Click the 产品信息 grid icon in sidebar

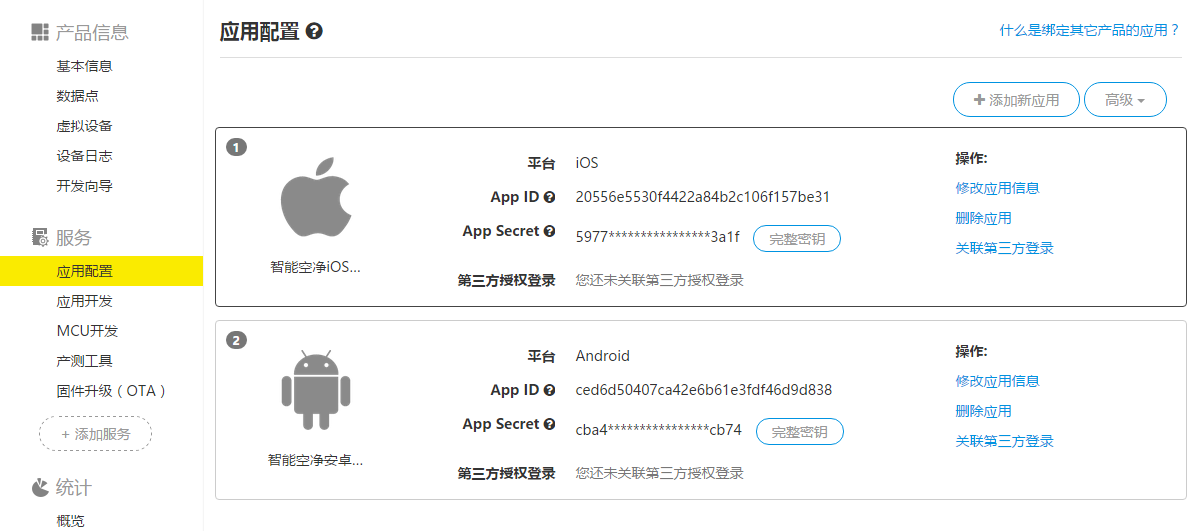[40, 32]
